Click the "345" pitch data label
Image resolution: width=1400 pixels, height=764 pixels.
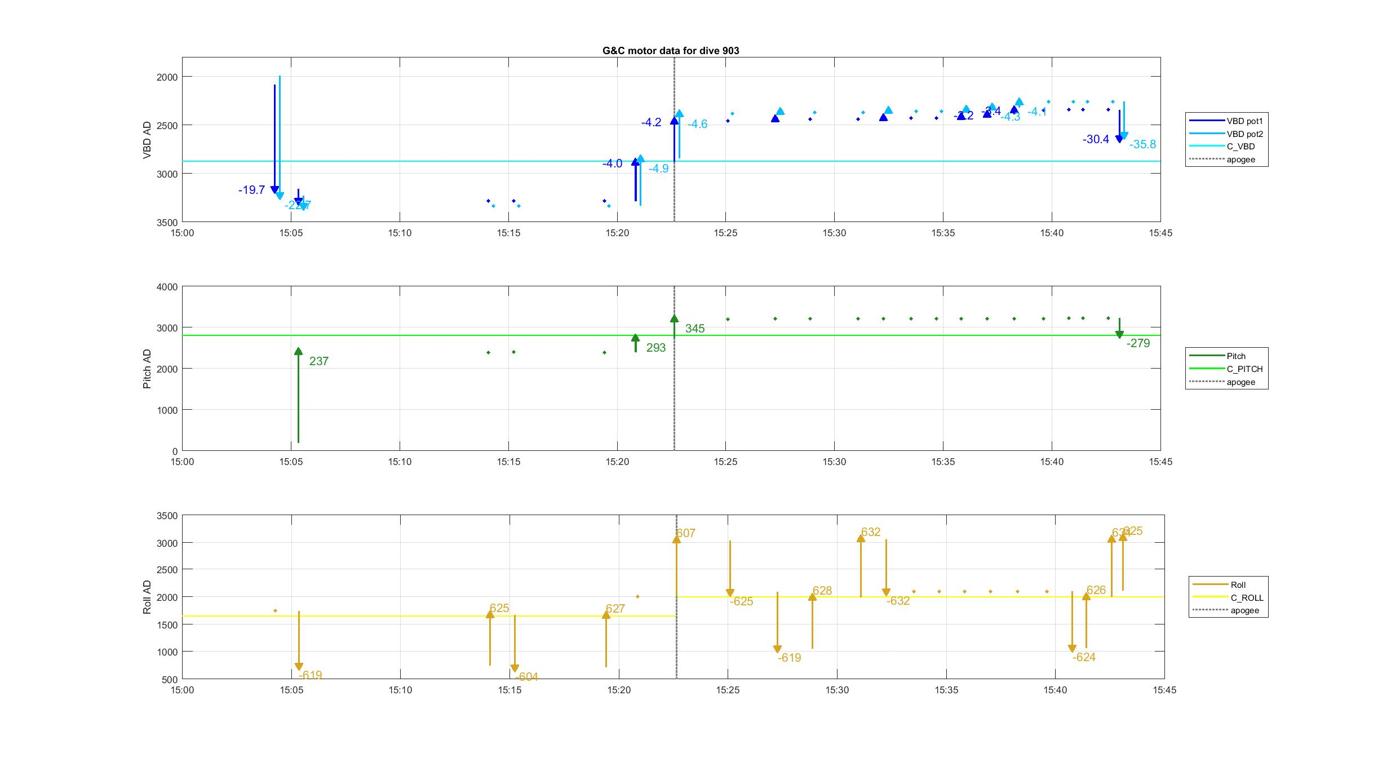pyautogui.click(x=695, y=329)
